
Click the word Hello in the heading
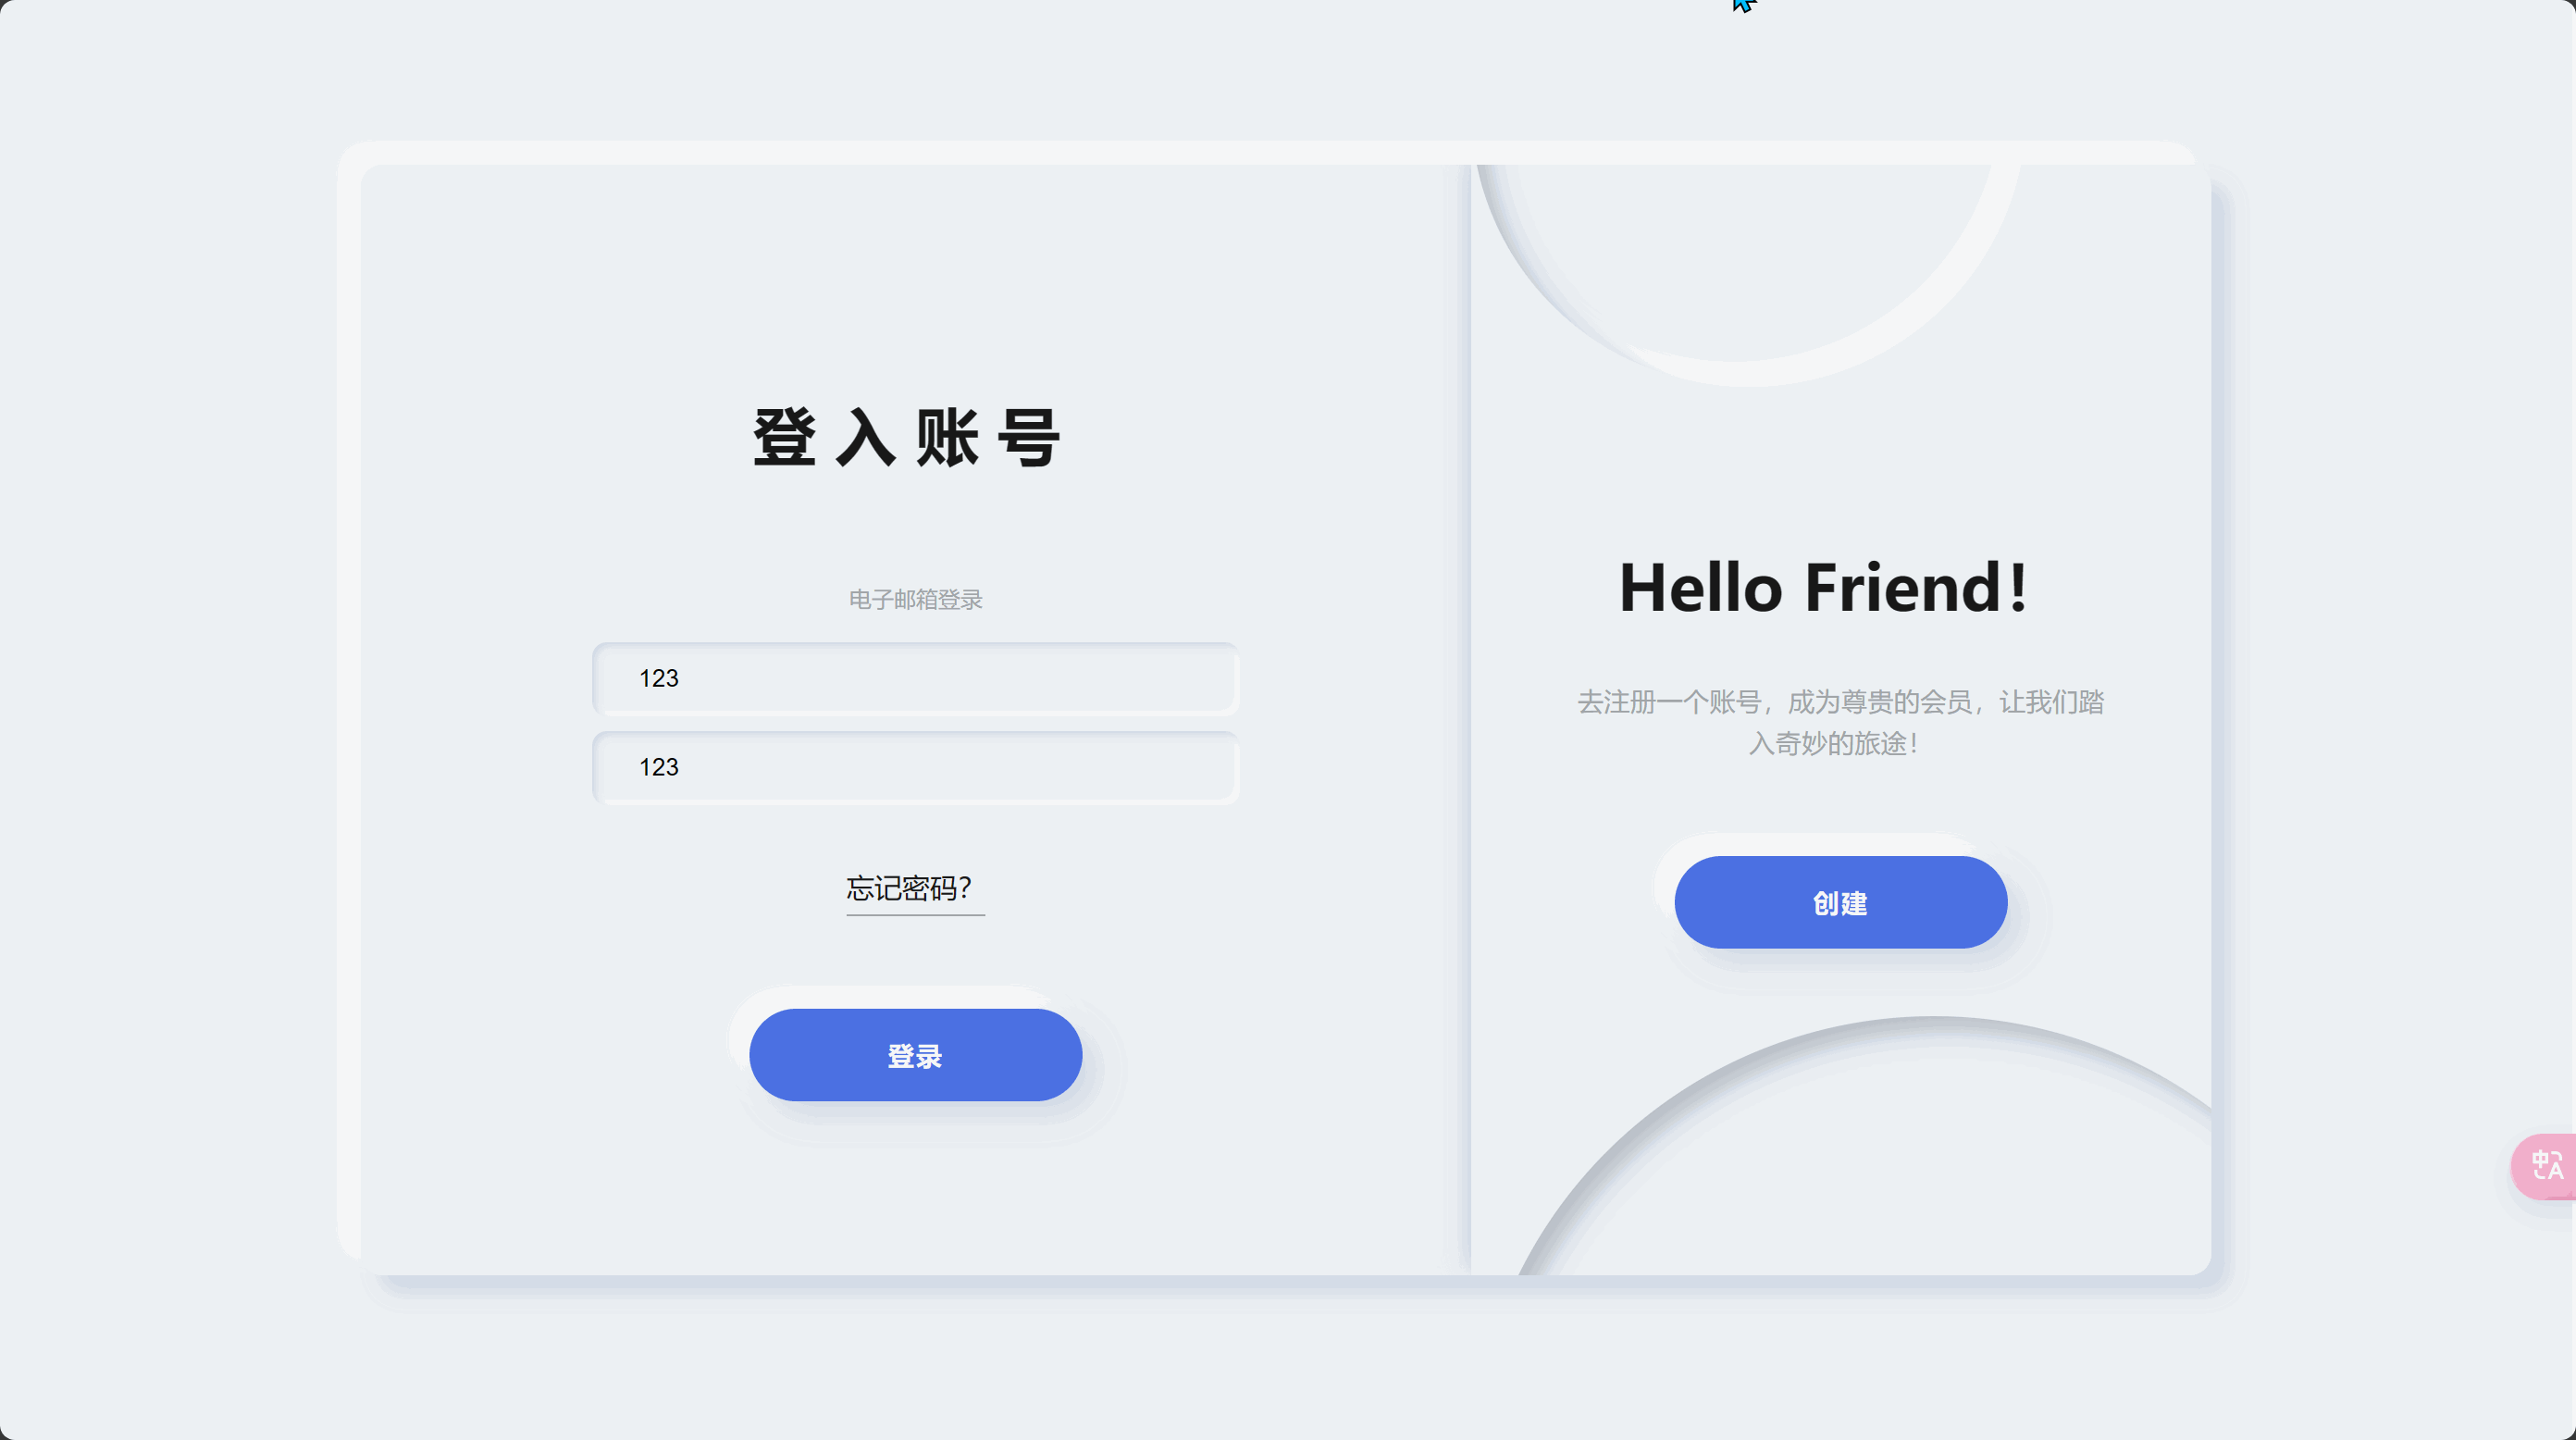pyautogui.click(x=1701, y=587)
